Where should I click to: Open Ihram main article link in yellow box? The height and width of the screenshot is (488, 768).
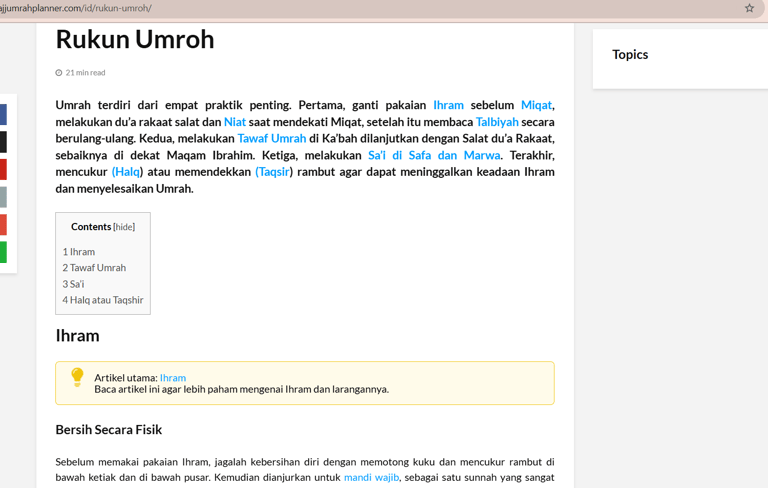173,378
